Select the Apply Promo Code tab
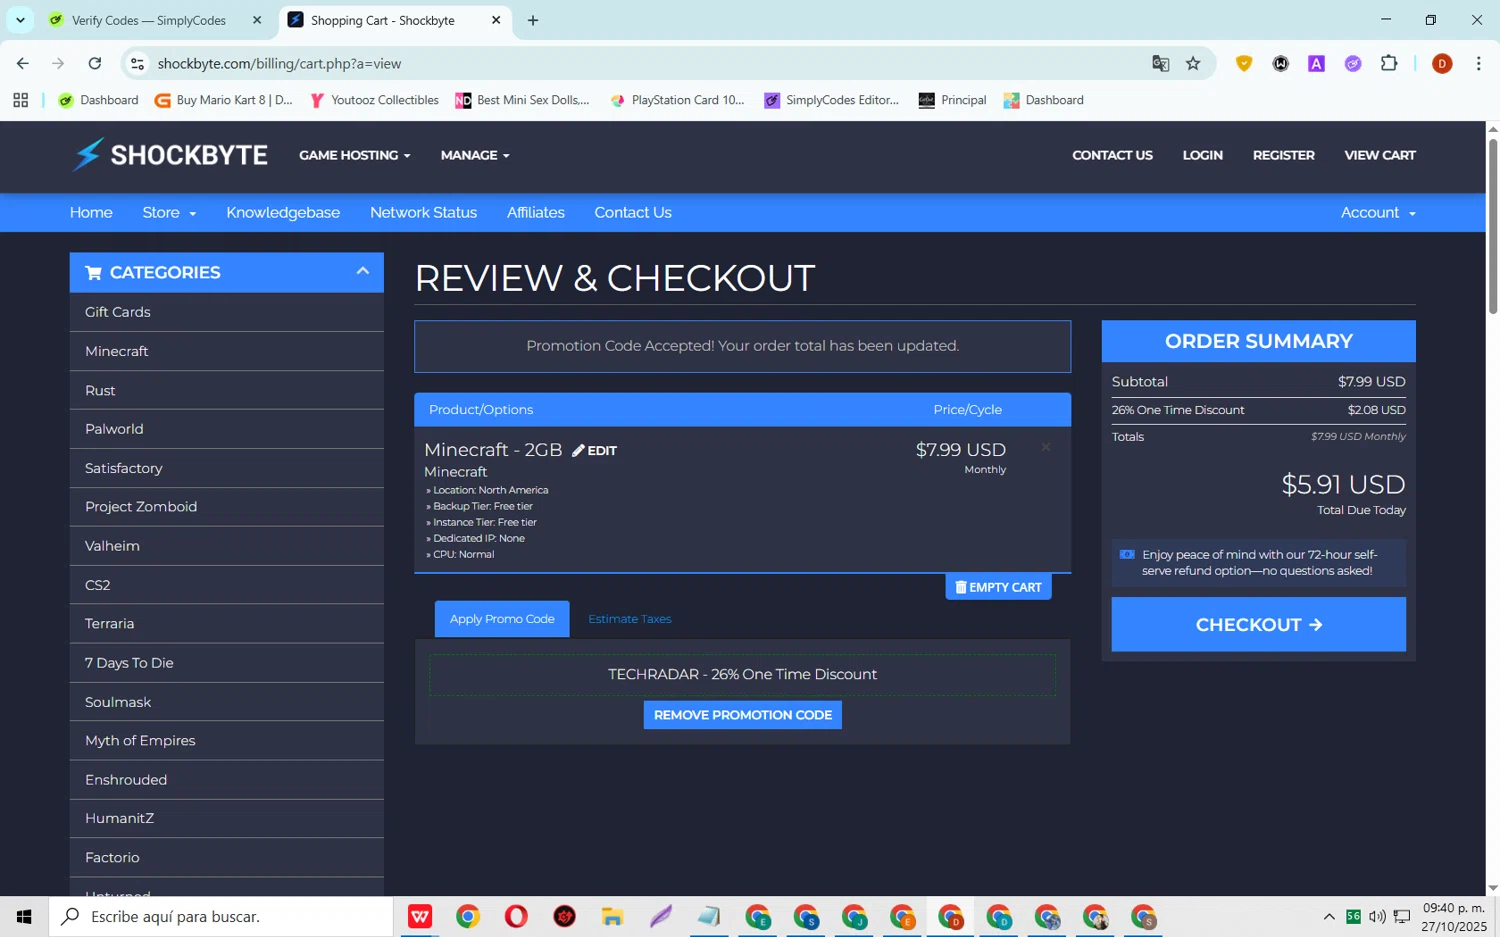This screenshot has width=1500, height=937. pos(502,619)
